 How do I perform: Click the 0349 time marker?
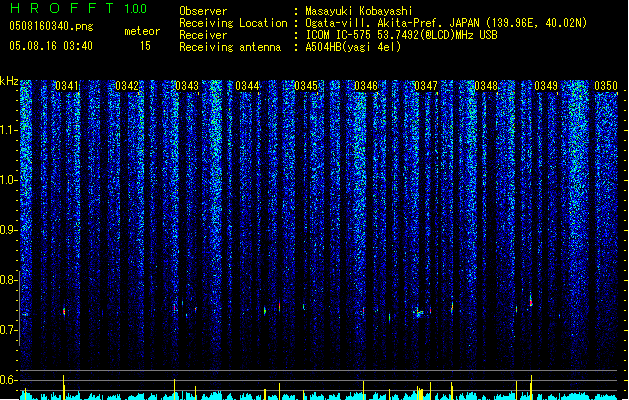[546, 86]
